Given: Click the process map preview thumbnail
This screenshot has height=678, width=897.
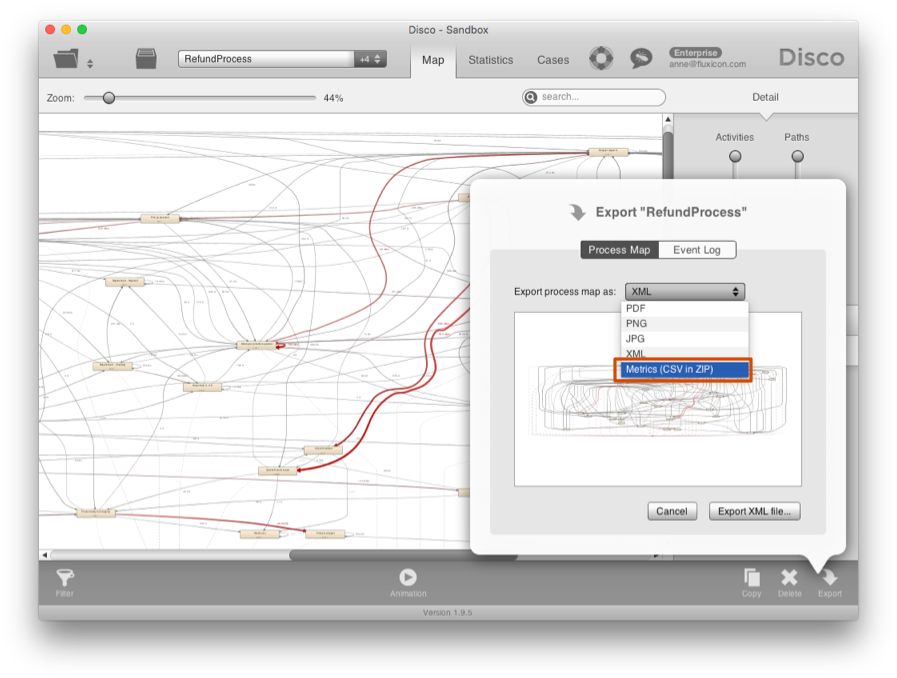Looking at the screenshot, I should point(658,399).
